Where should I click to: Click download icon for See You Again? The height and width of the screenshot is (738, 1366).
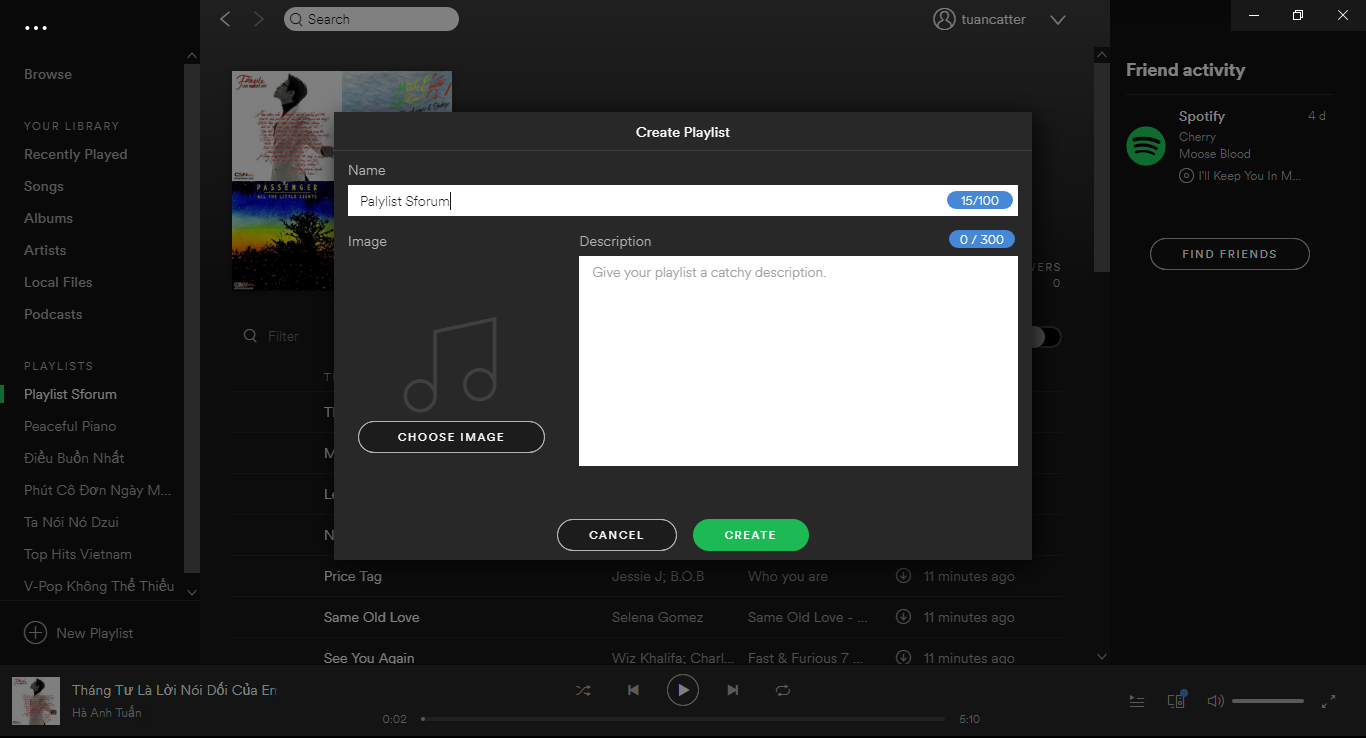(x=903, y=658)
